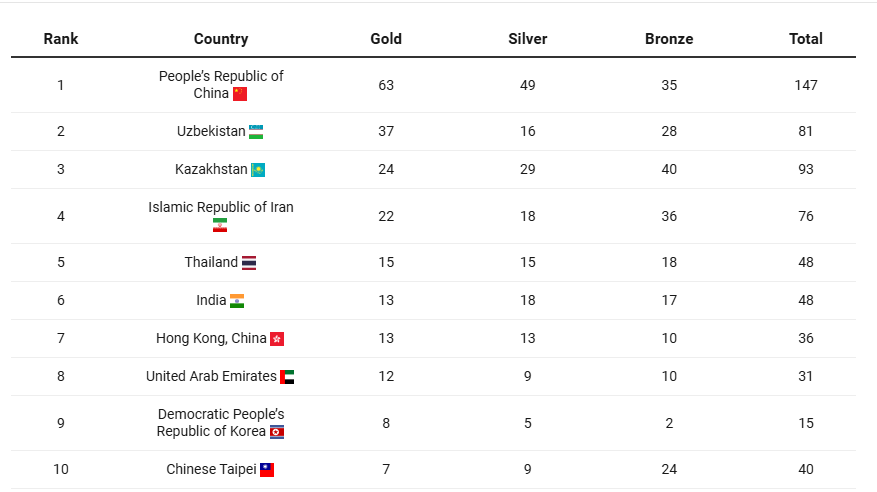The image size is (877, 492).
Task: Select the Chinese Taipei country name
Action: [x=211, y=469]
